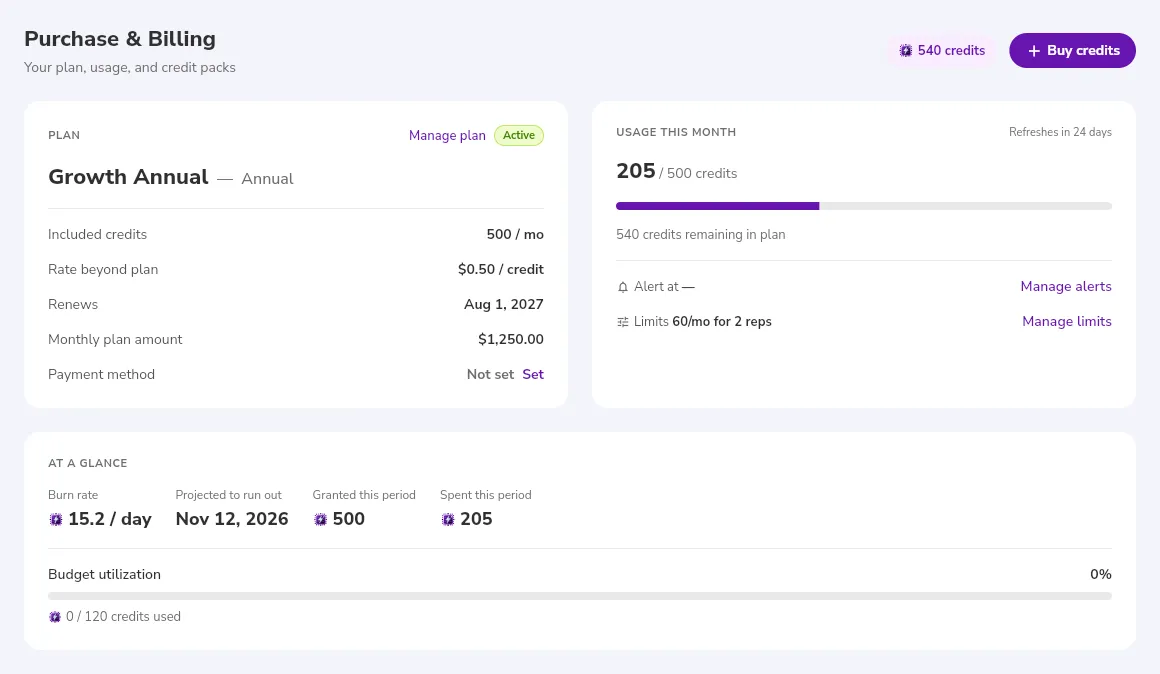Image resolution: width=1160 pixels, height=674 pixels.
Task: Click the Granted this period credit icon
Action: [x=320, y=519]
